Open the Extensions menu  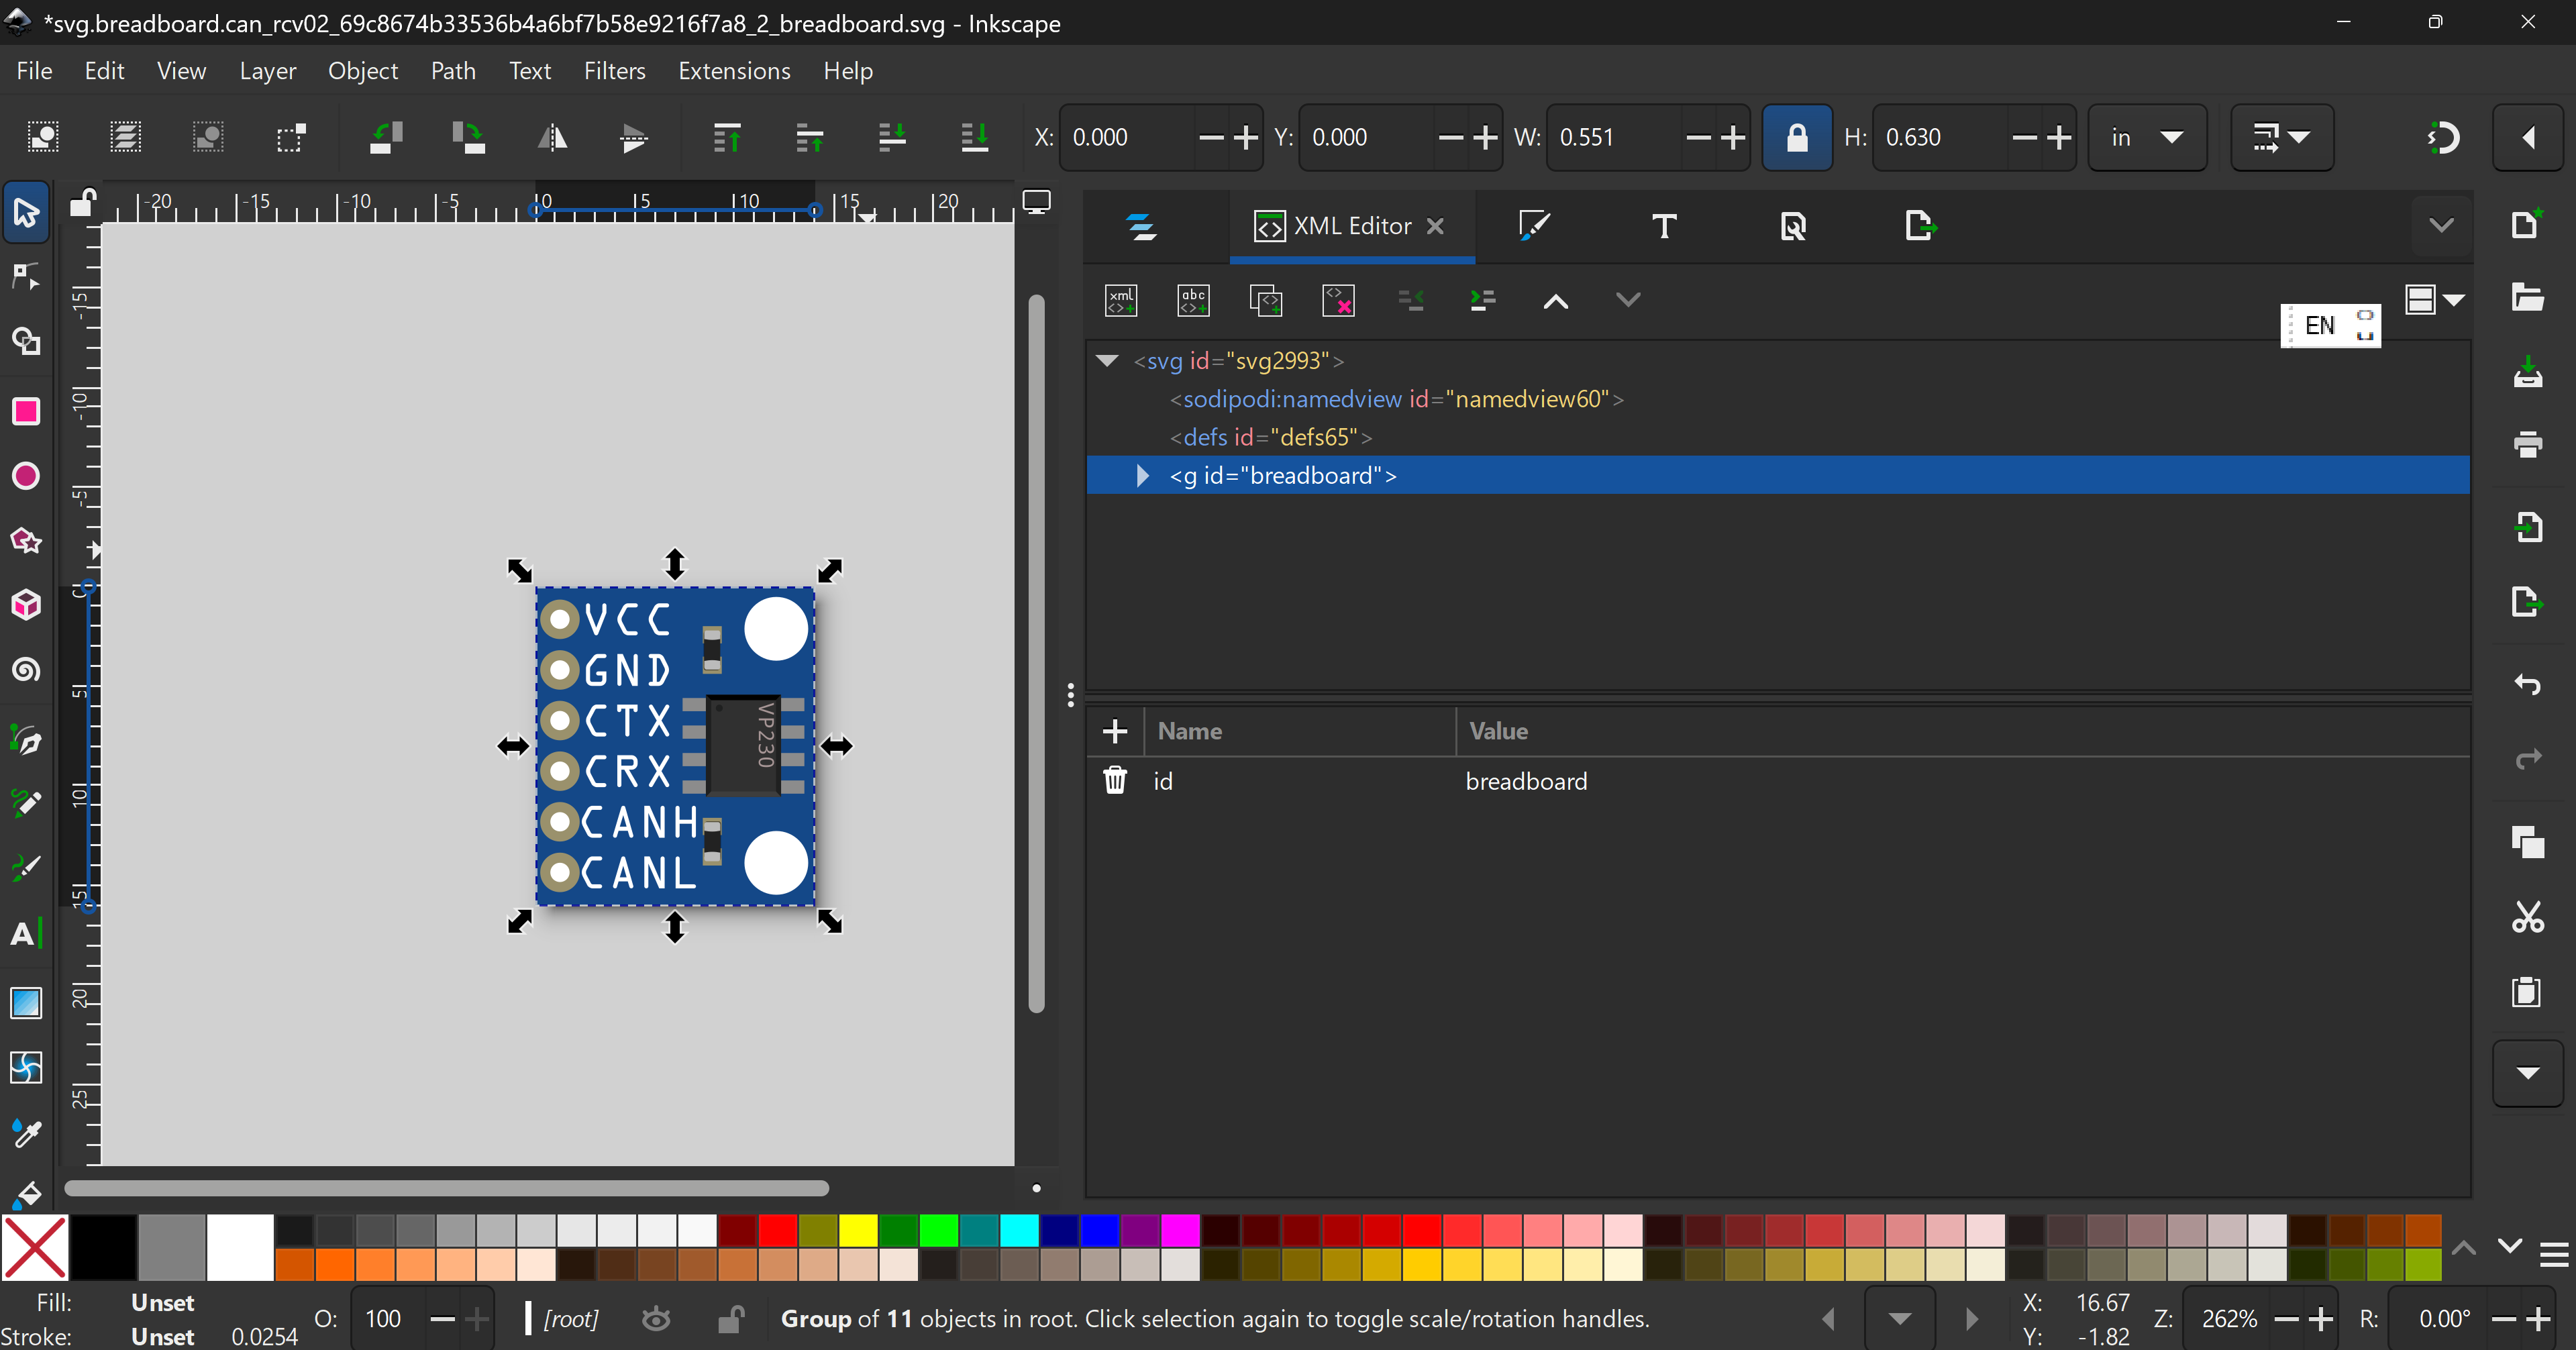tap(734, 71)
